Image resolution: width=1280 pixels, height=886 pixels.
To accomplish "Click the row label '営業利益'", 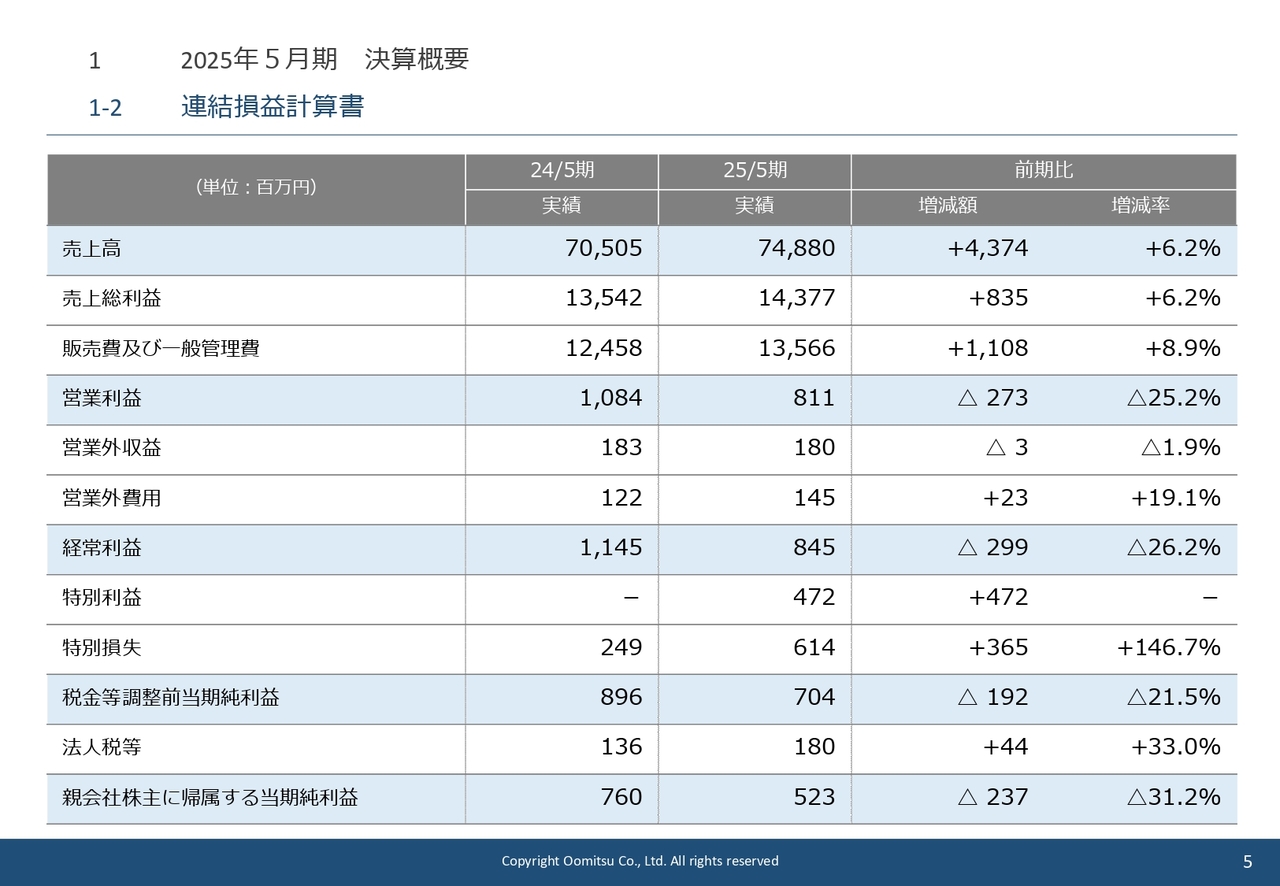I will tap(102, 399).
